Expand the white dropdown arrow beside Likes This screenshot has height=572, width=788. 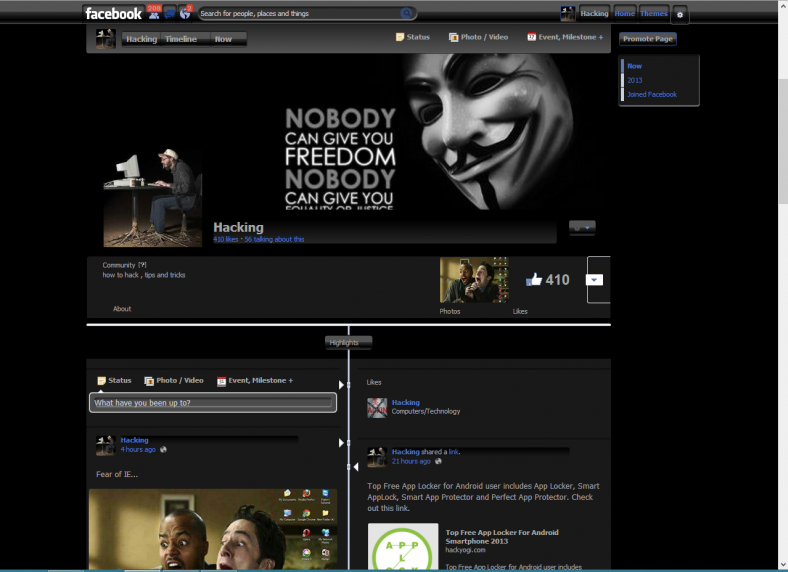(x=594, y=280)
